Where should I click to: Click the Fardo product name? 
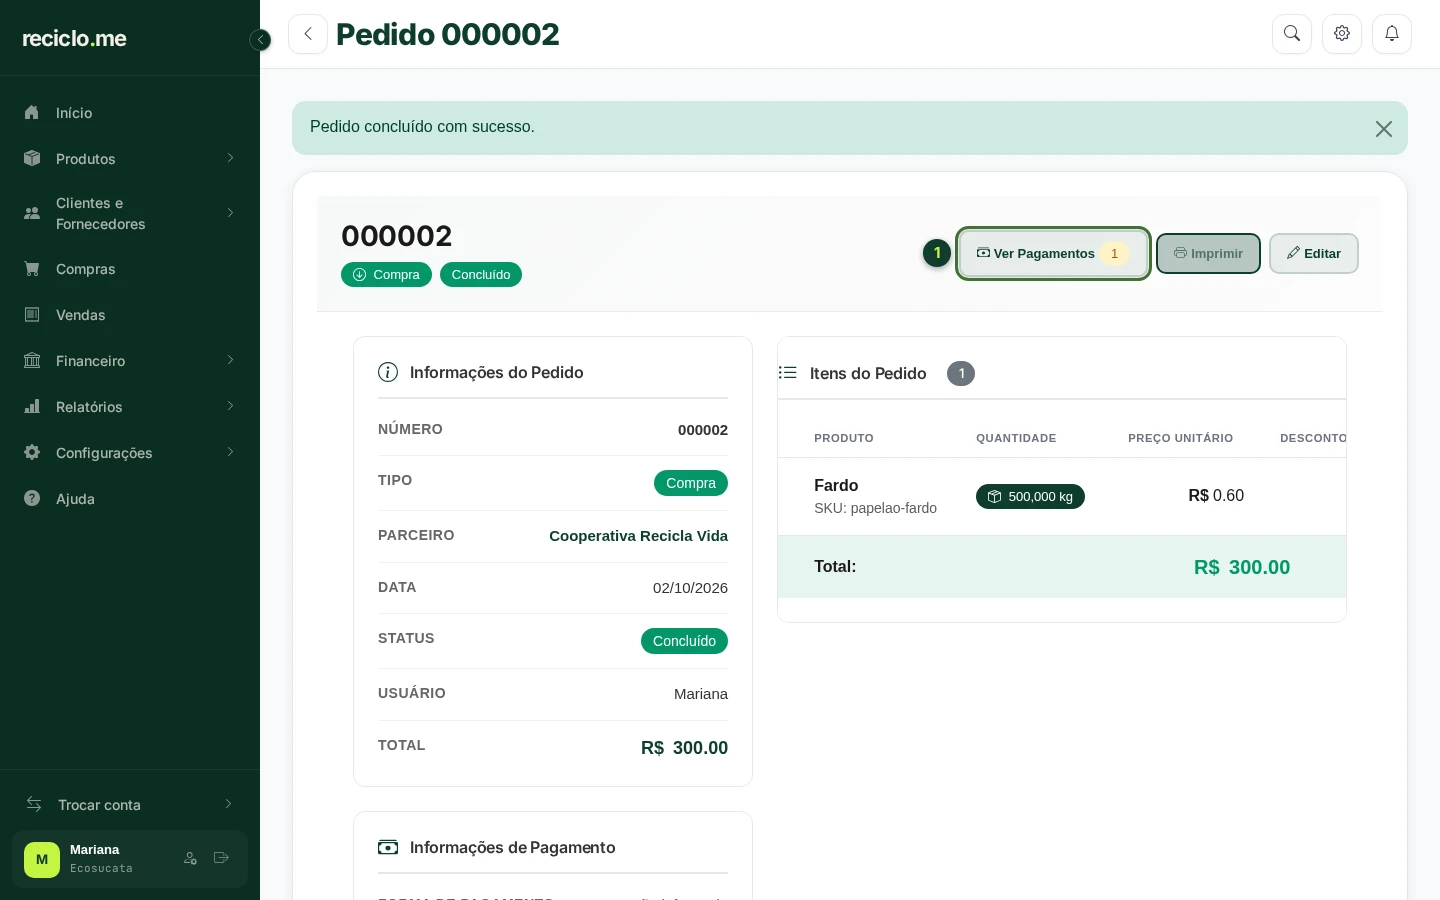836,485
